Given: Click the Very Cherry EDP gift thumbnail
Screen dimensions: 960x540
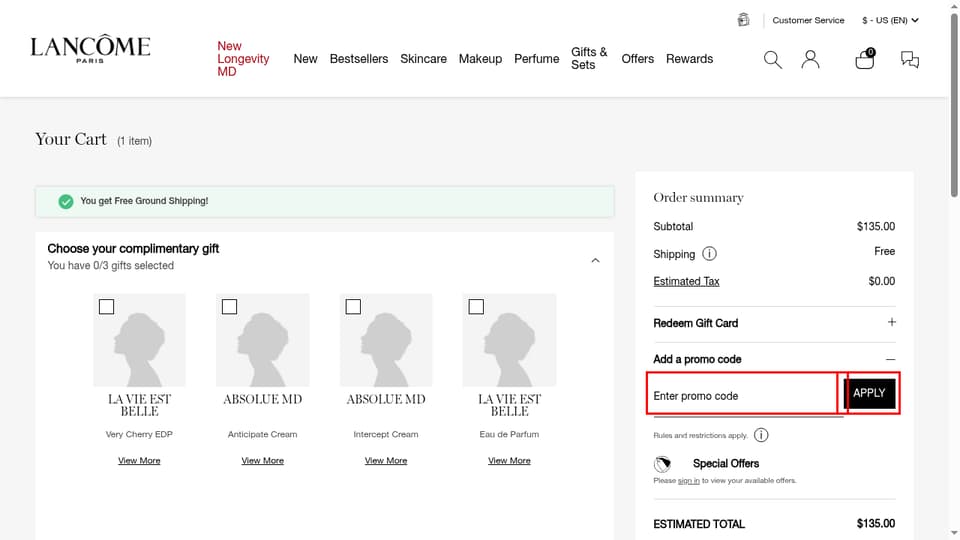Looking at the screenshot, I should (x=139, y=340).
